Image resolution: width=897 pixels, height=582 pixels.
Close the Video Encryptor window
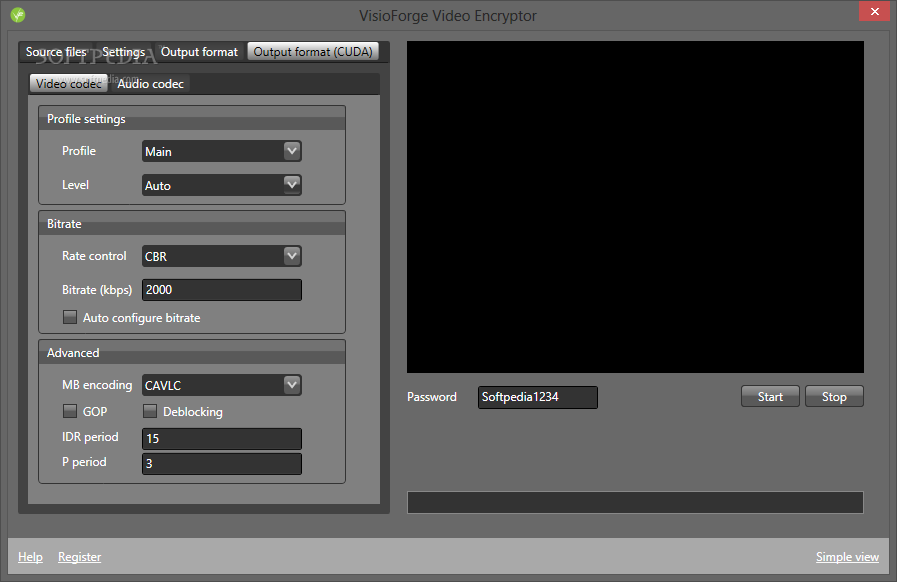pos(874,11)
